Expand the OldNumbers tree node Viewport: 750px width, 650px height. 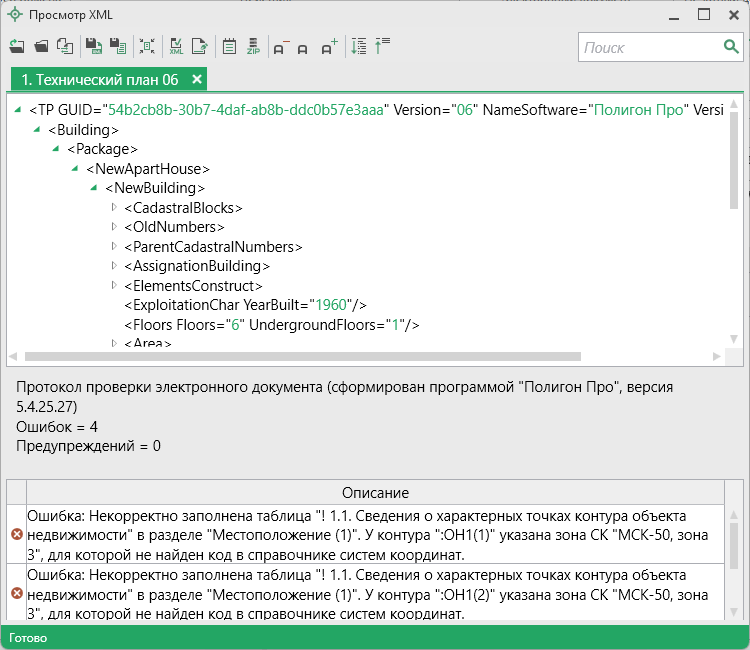(x=113, y=227)
